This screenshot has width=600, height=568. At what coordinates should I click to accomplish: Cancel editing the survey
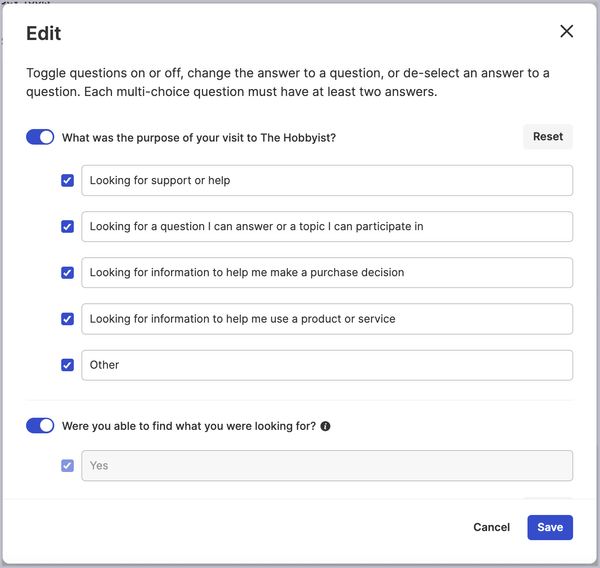point(491,527)
